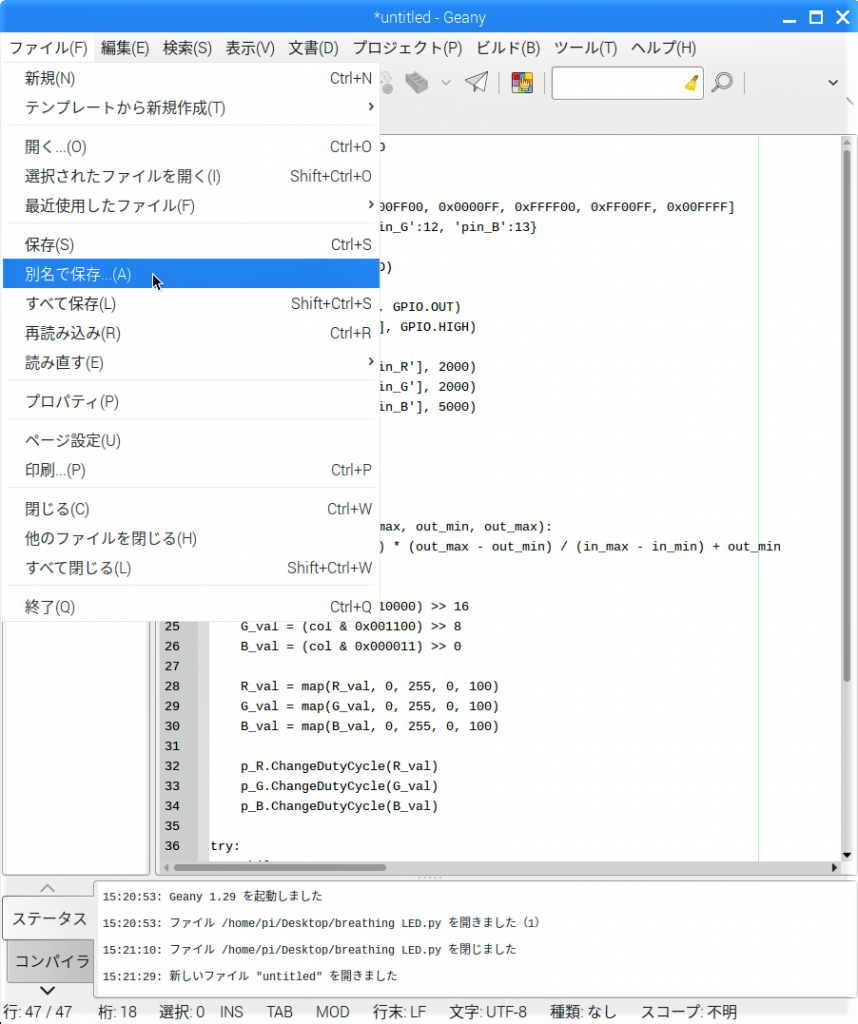
Task: Click the up arrow above message tabs
Action: click(47, 887)
